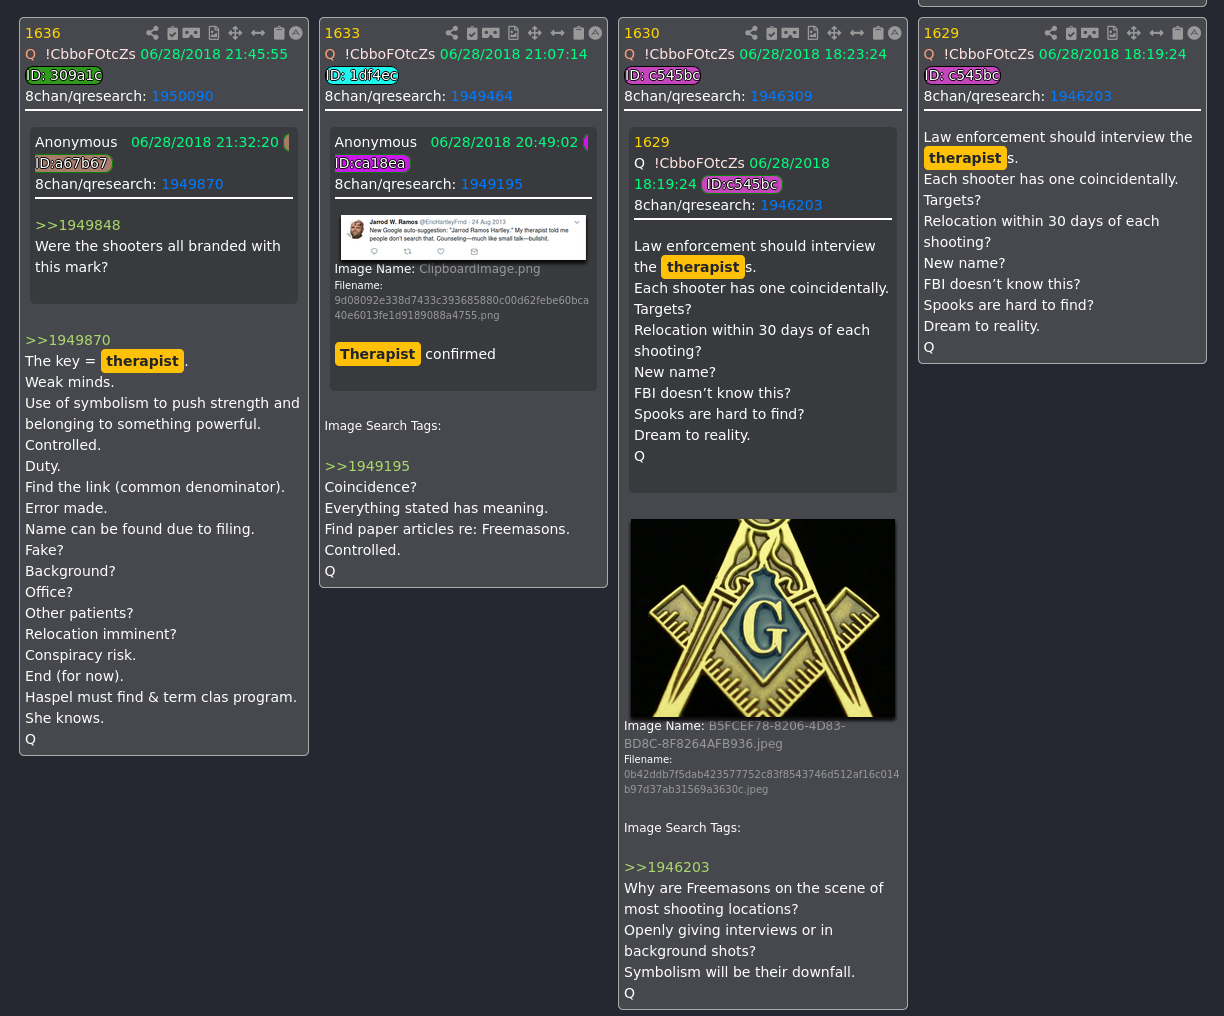Click post number 1633 in the header
Image resolution: width=1224 pixels, height=1016 pixels.
coord(342,33)
